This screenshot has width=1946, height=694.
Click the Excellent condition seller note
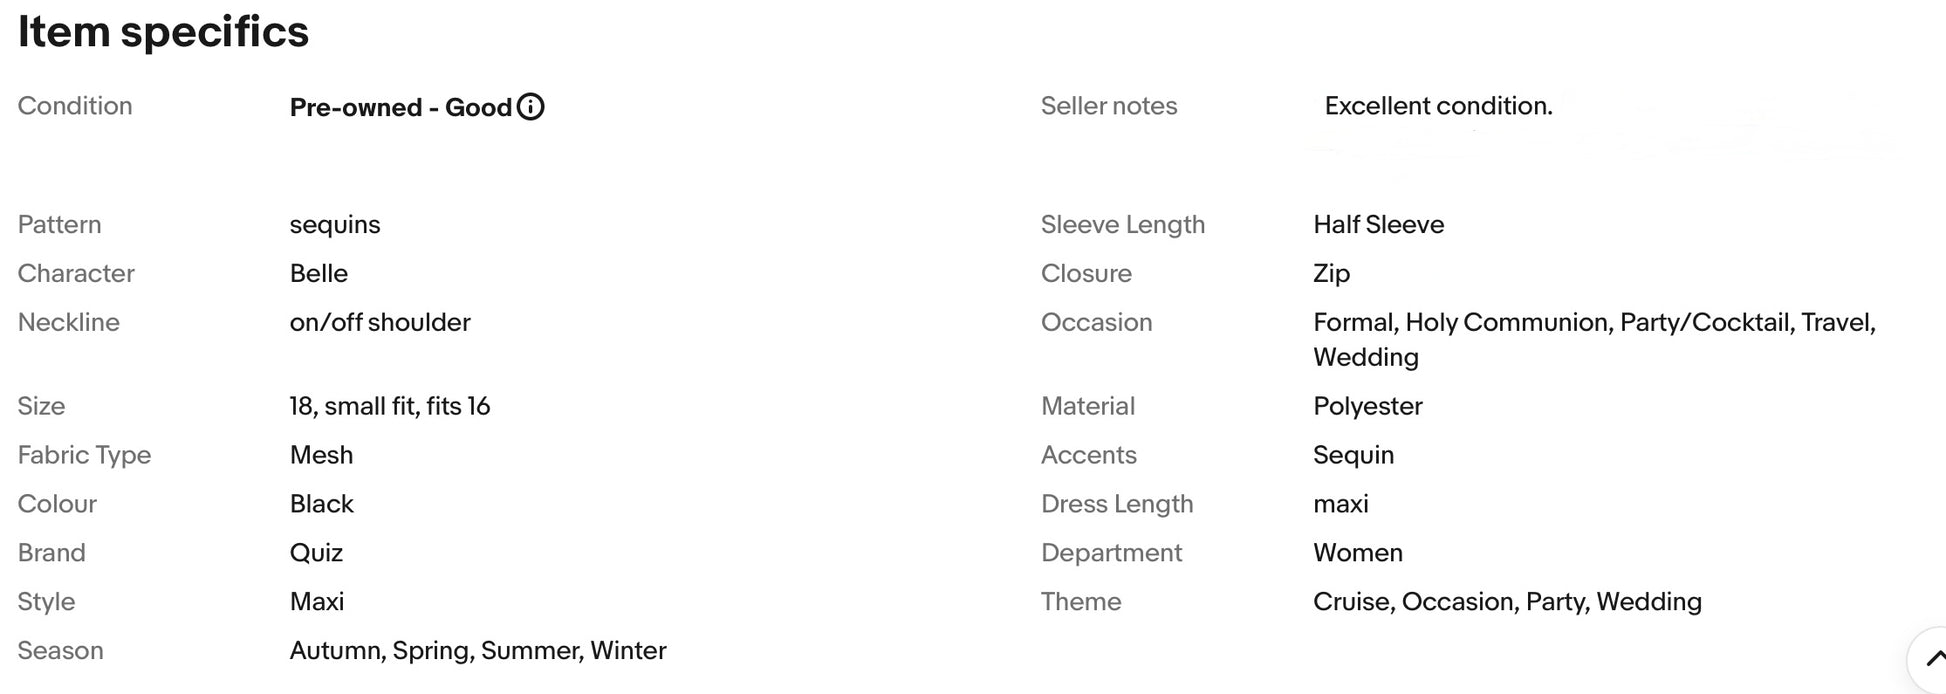tap(1438, 106)
